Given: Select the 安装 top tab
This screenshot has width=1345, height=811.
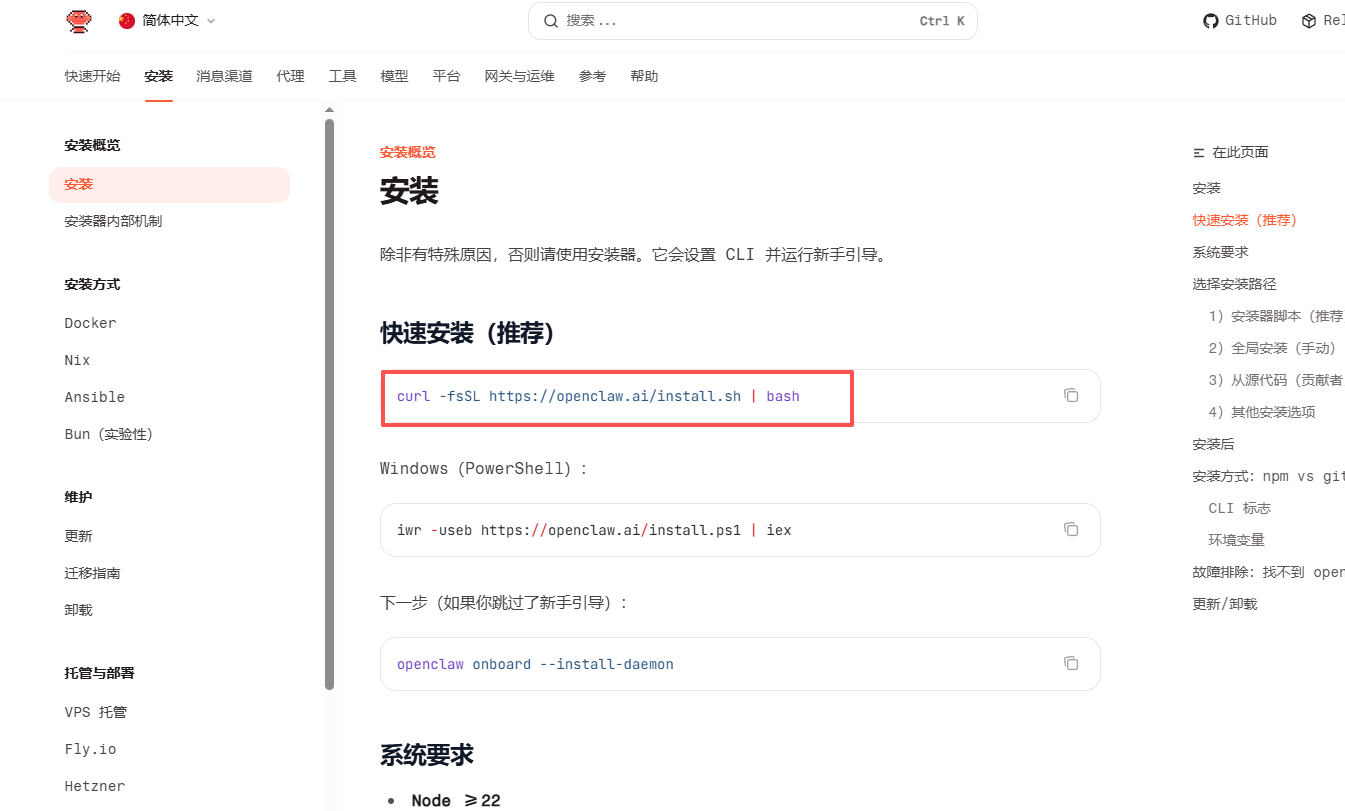Looking at the screenshot, I should (158, 77).
